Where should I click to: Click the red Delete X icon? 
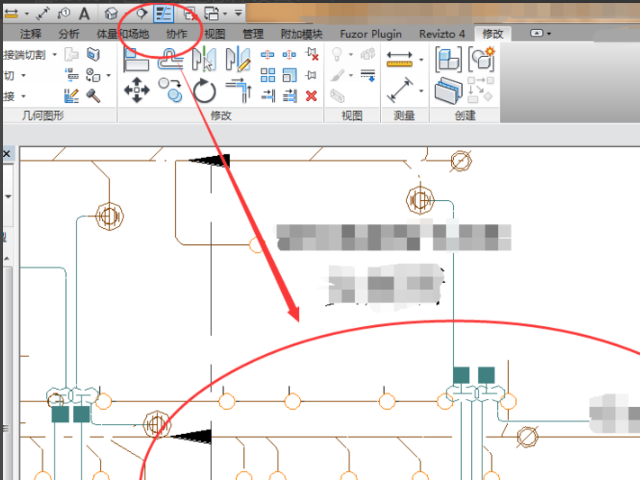[311, 96]
